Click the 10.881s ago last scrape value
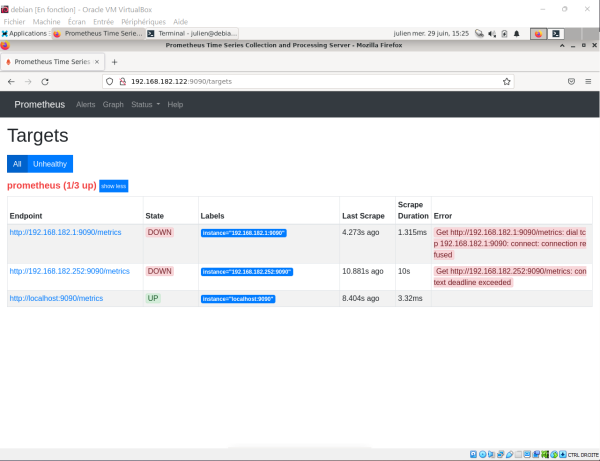Viewport: 600px width, 461px height. click(x=363, y=271)
